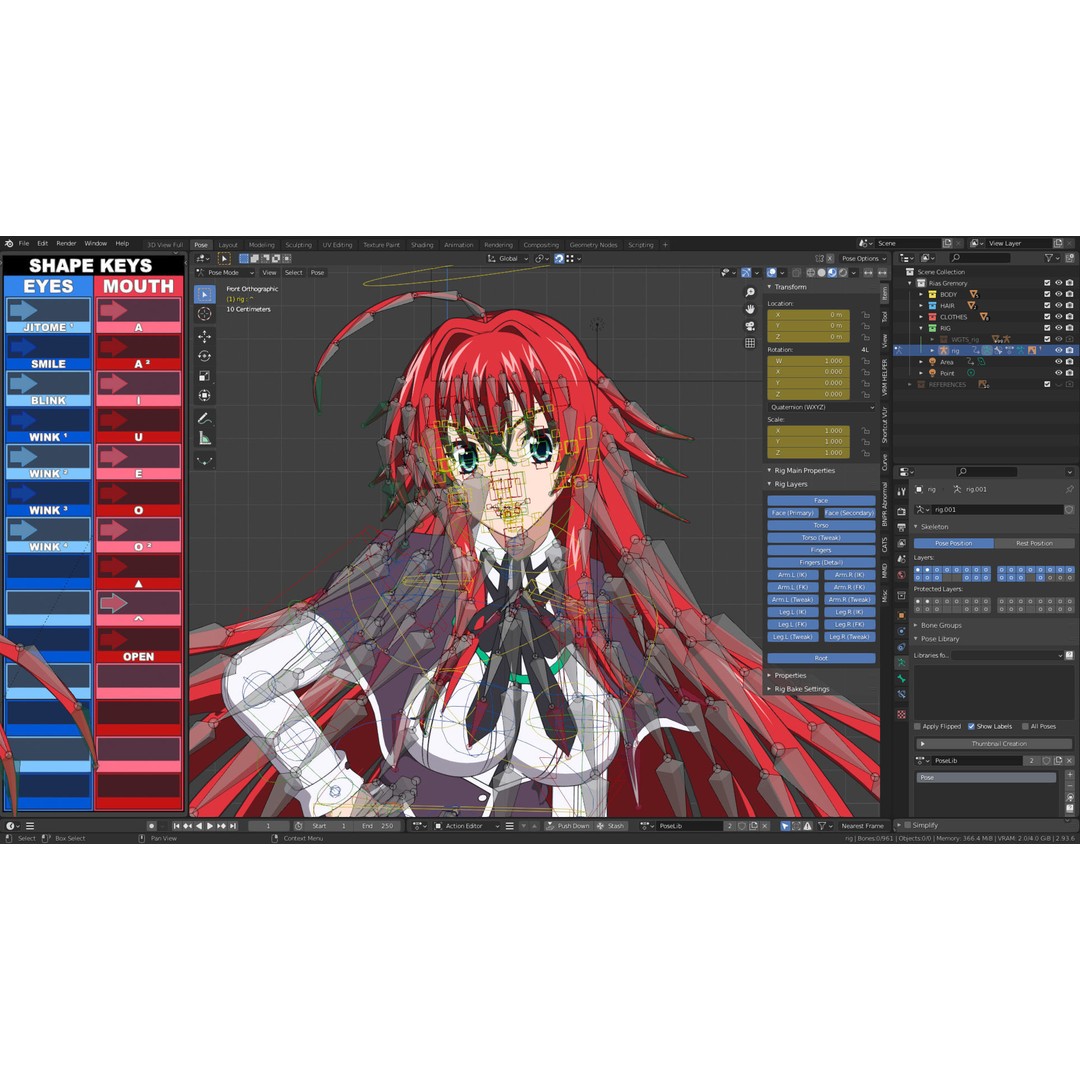Open the Render properties tab icon
Viewport: 1080px width, 1080px height.
pyautogui.click(x=902, y=512)
